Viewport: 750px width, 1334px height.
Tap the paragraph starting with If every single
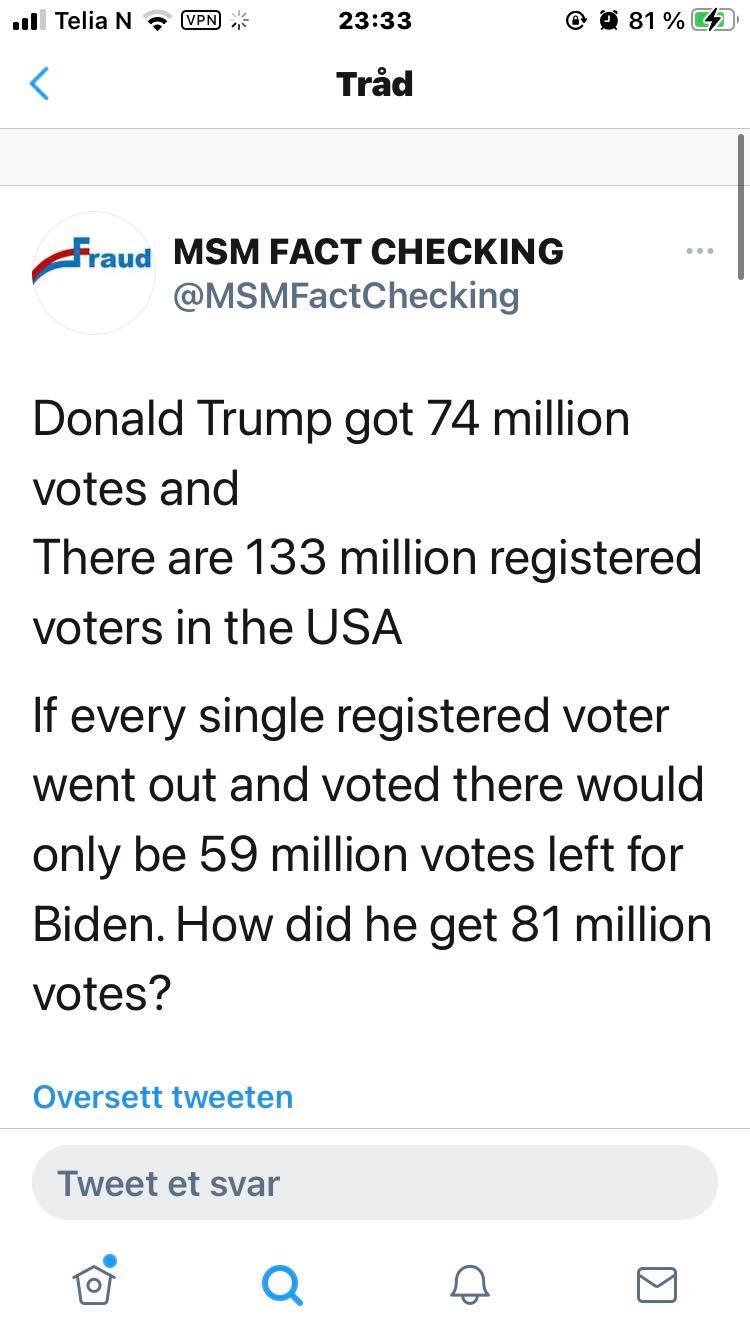[372, 855]
